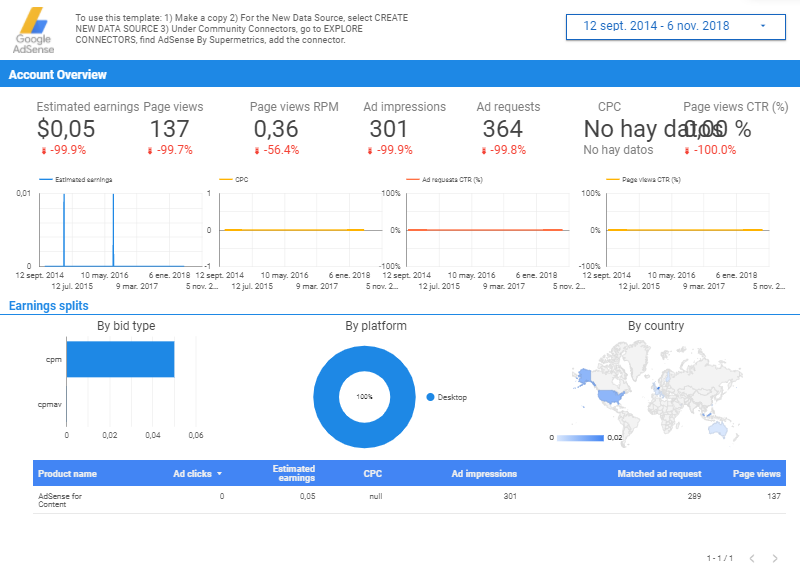Click the Google AdSense logo
This screenshot has width=800, height=565.
34,30
